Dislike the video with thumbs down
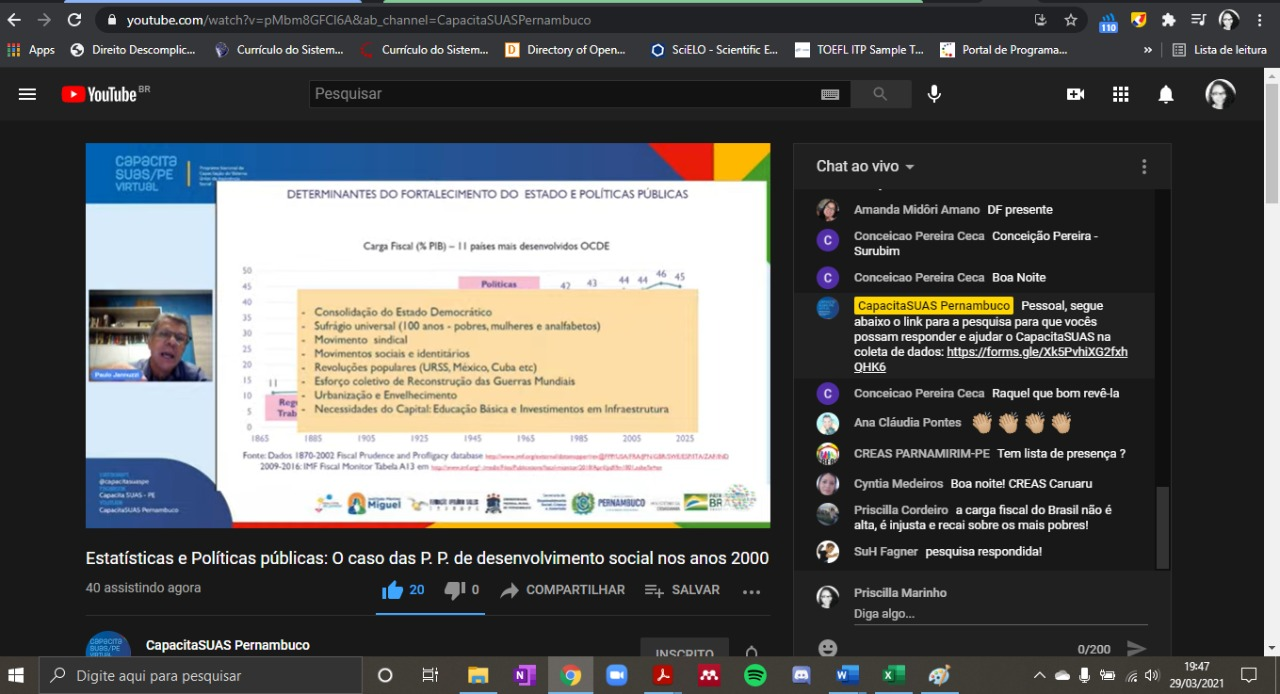This screenshot has width=1280, height=694. tap(455, 590)
